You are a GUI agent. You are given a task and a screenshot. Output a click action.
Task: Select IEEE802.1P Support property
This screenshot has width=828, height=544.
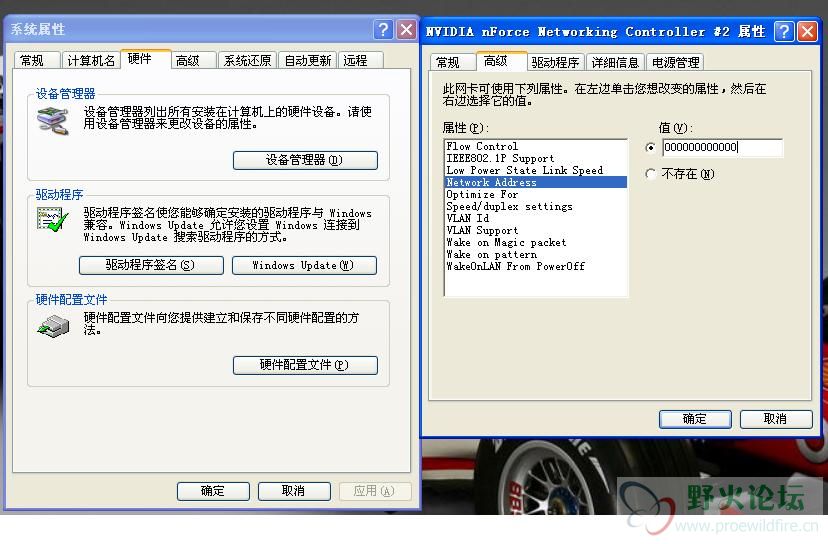[535, 158]
